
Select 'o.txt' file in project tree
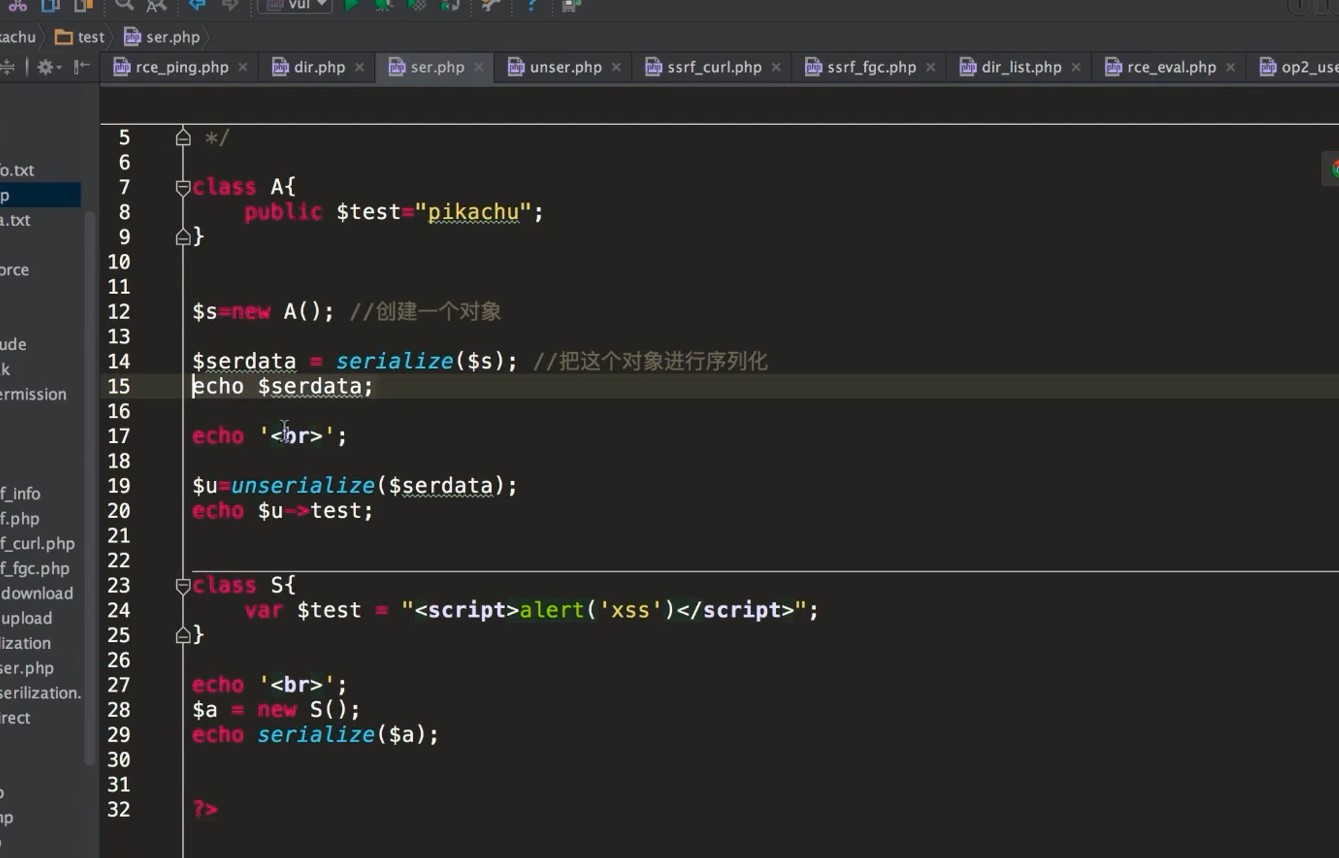tap(17, 170)
